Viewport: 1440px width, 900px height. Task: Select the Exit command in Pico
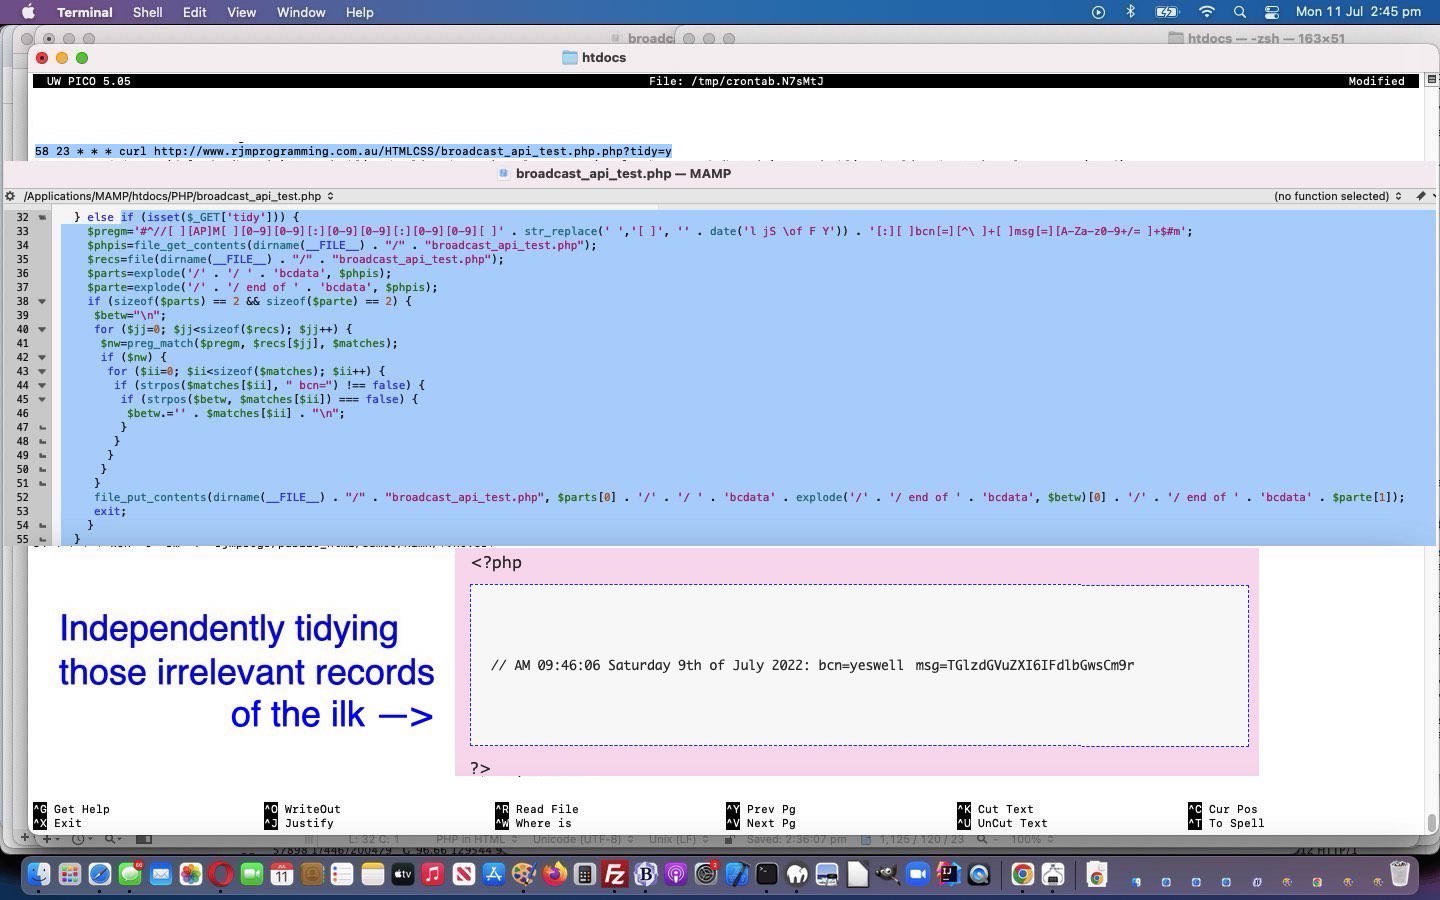click(x=58, y=823)
